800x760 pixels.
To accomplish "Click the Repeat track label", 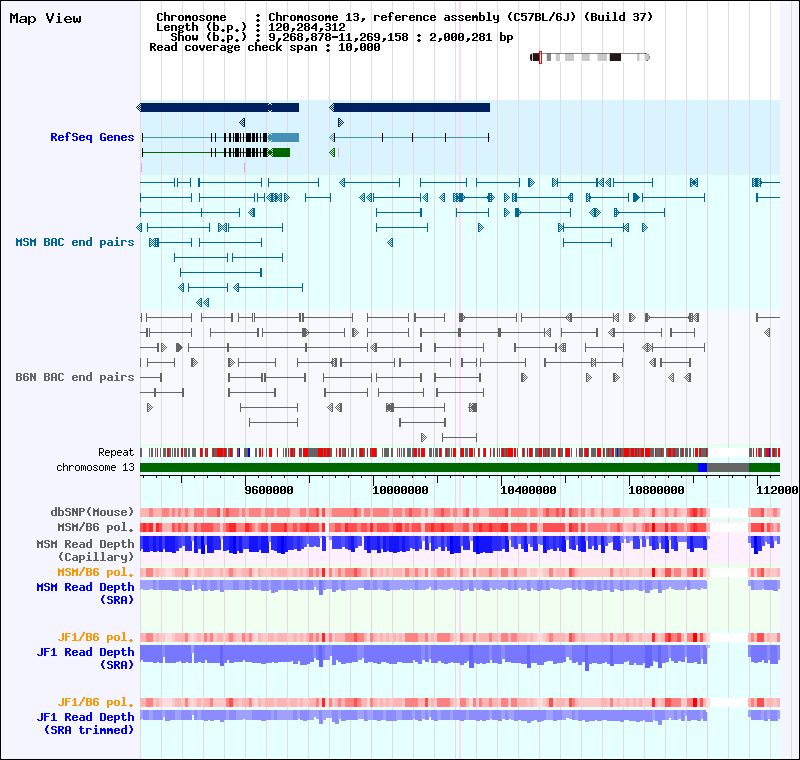I will pyautogui.click(x=116, y=452).
